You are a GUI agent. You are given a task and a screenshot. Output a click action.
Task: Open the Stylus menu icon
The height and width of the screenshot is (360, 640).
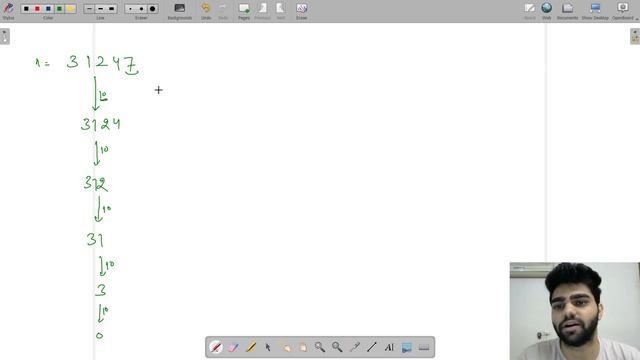pos(8,10)
